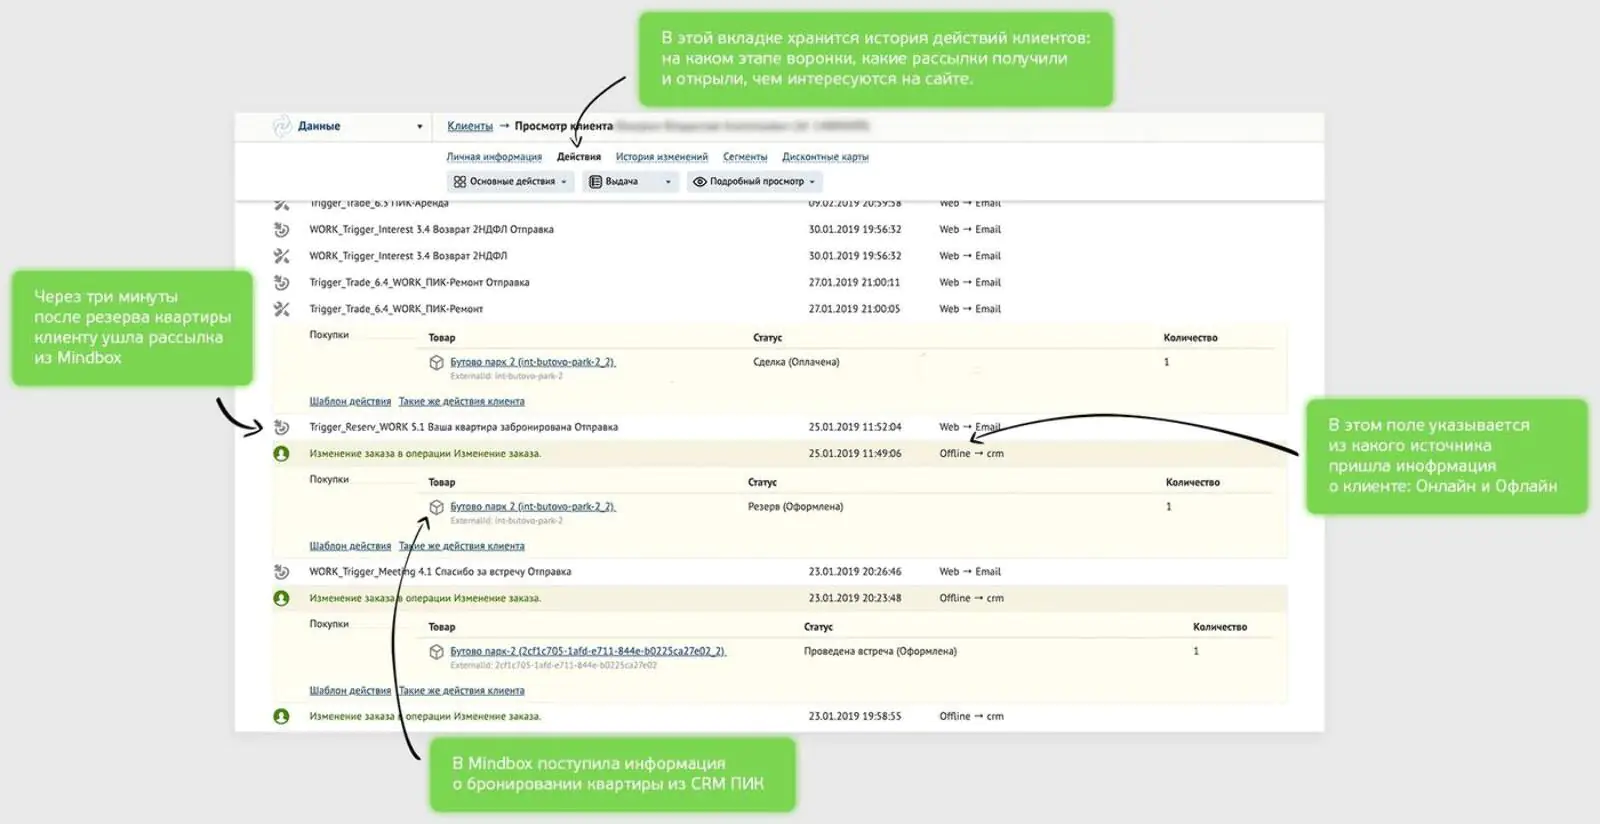Switch to the Личная информация tab
The image size is (1600, 824).
[494, 157]
